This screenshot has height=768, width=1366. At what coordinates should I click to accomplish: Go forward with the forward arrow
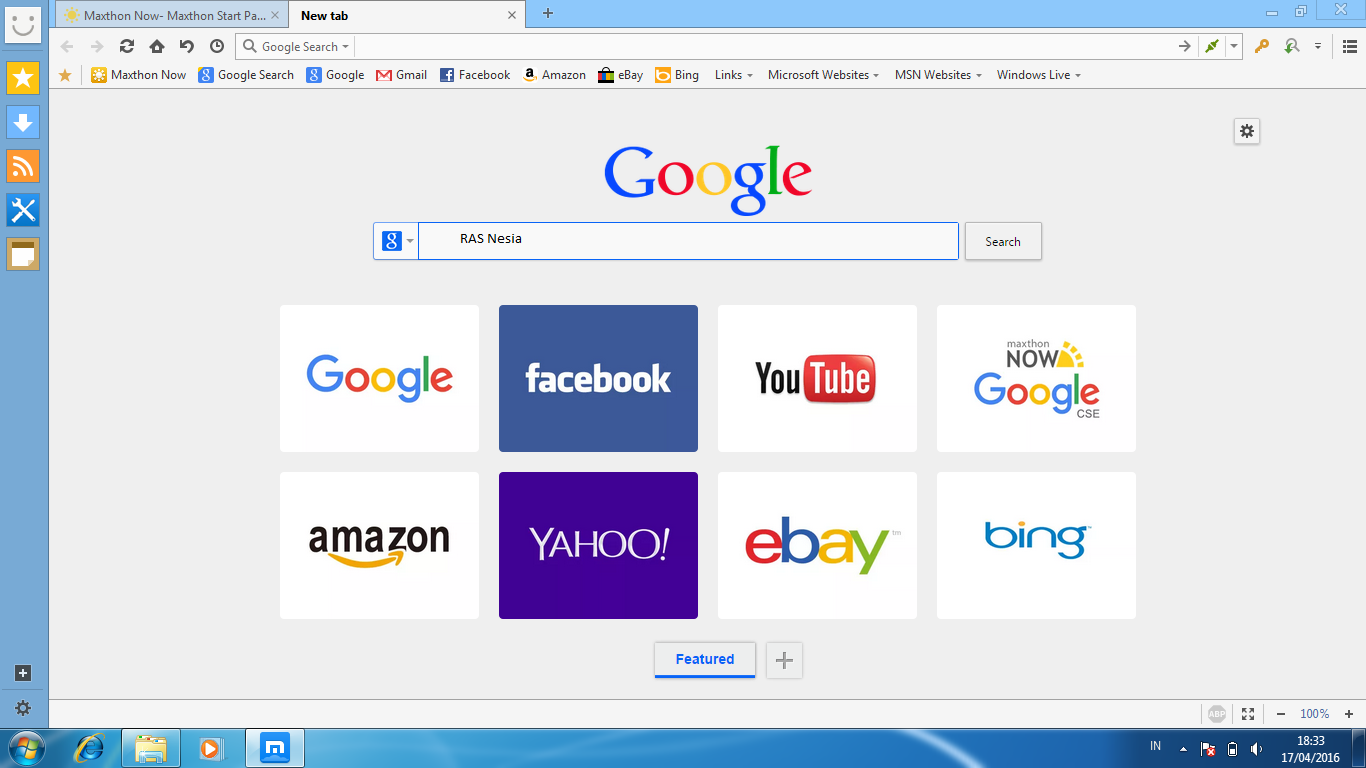tap(97, 46)
